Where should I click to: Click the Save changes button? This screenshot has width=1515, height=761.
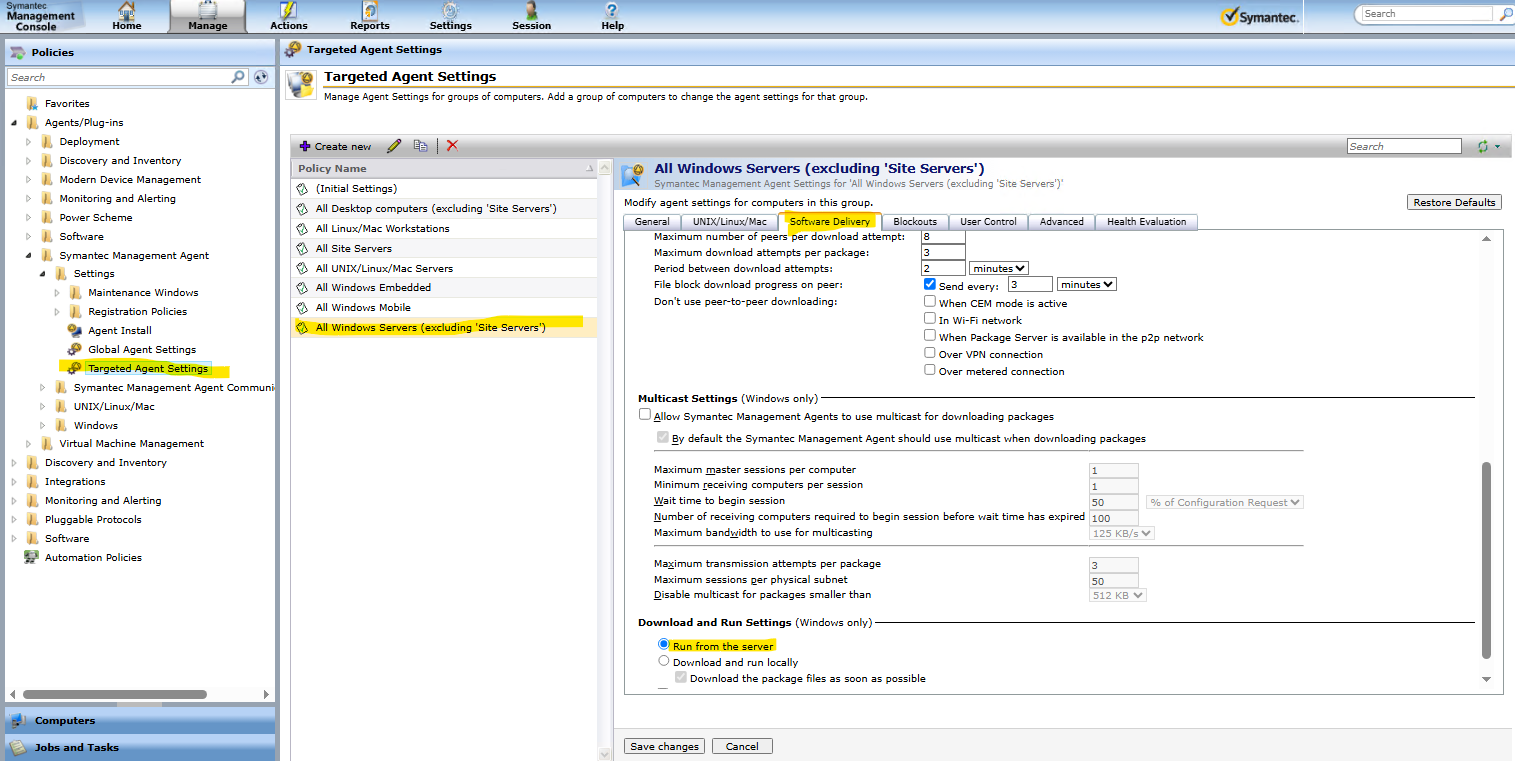[x=664, y=746]
